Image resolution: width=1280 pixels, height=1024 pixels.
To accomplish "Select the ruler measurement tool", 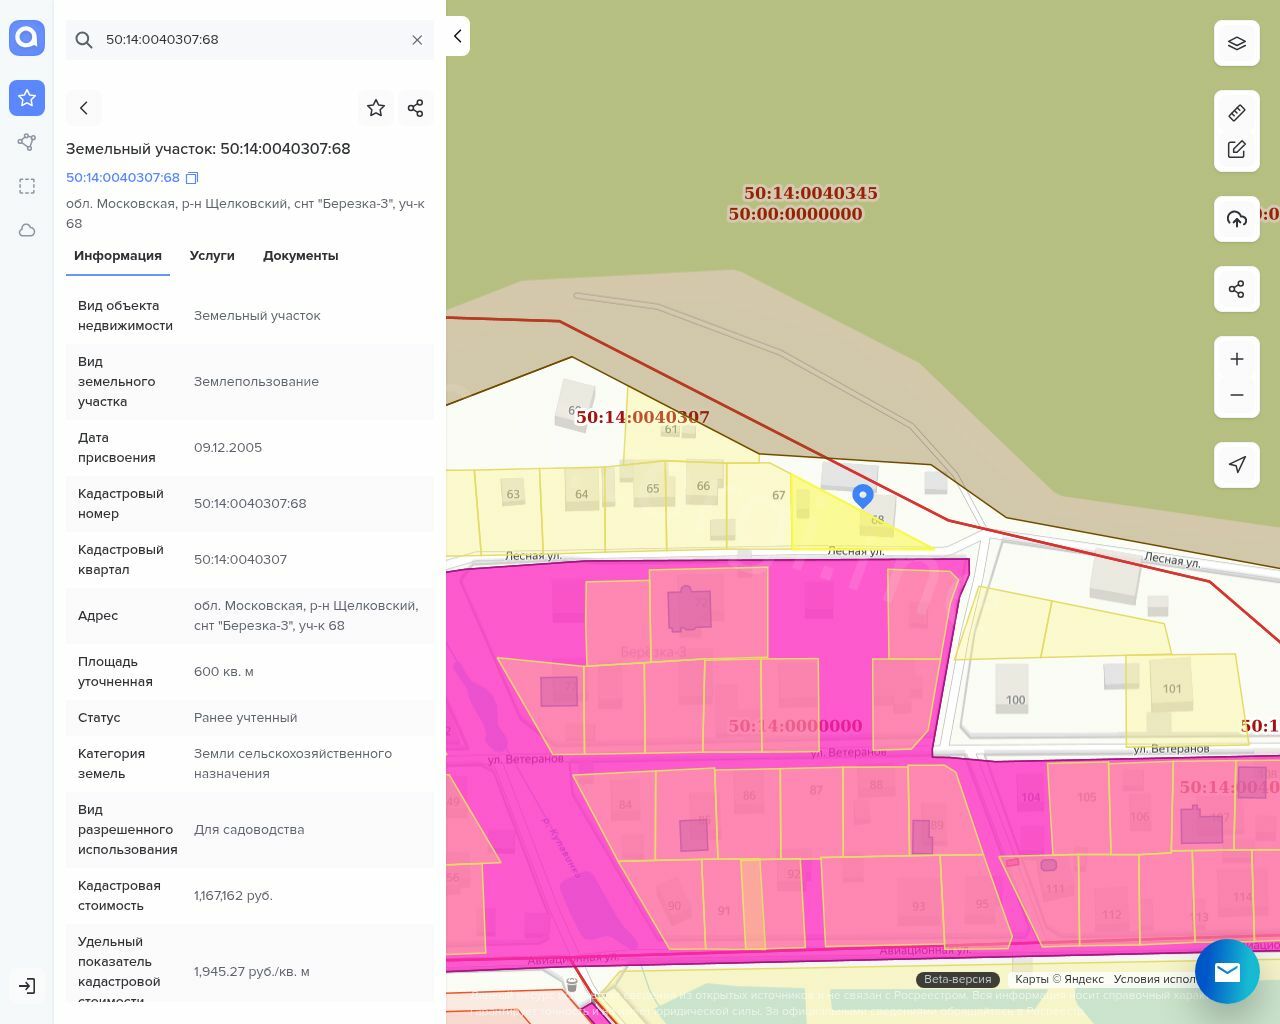I will point(1236,113).
